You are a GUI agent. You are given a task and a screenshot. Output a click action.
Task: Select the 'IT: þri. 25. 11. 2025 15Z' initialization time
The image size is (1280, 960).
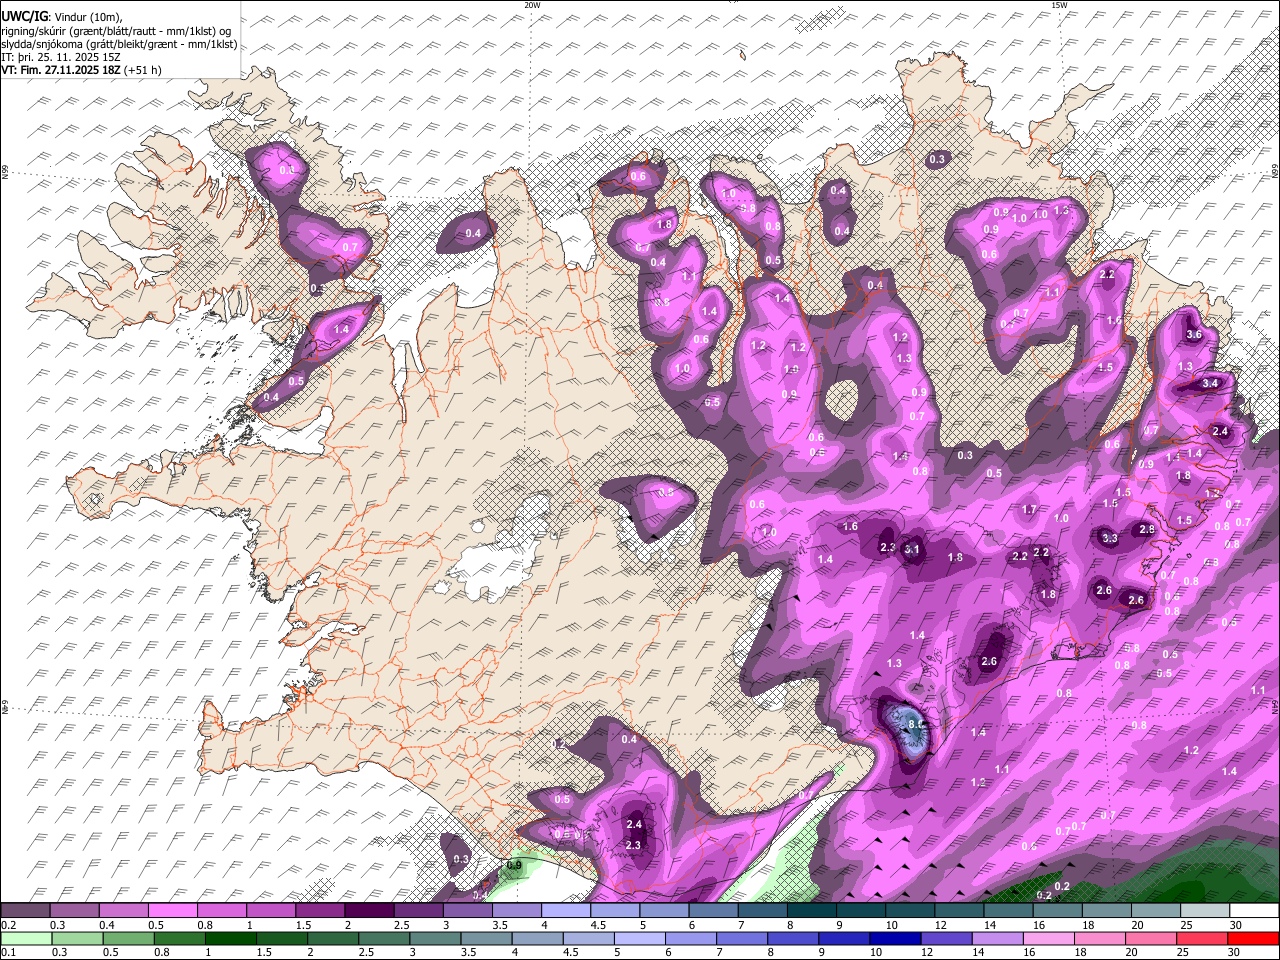(61, 57)
